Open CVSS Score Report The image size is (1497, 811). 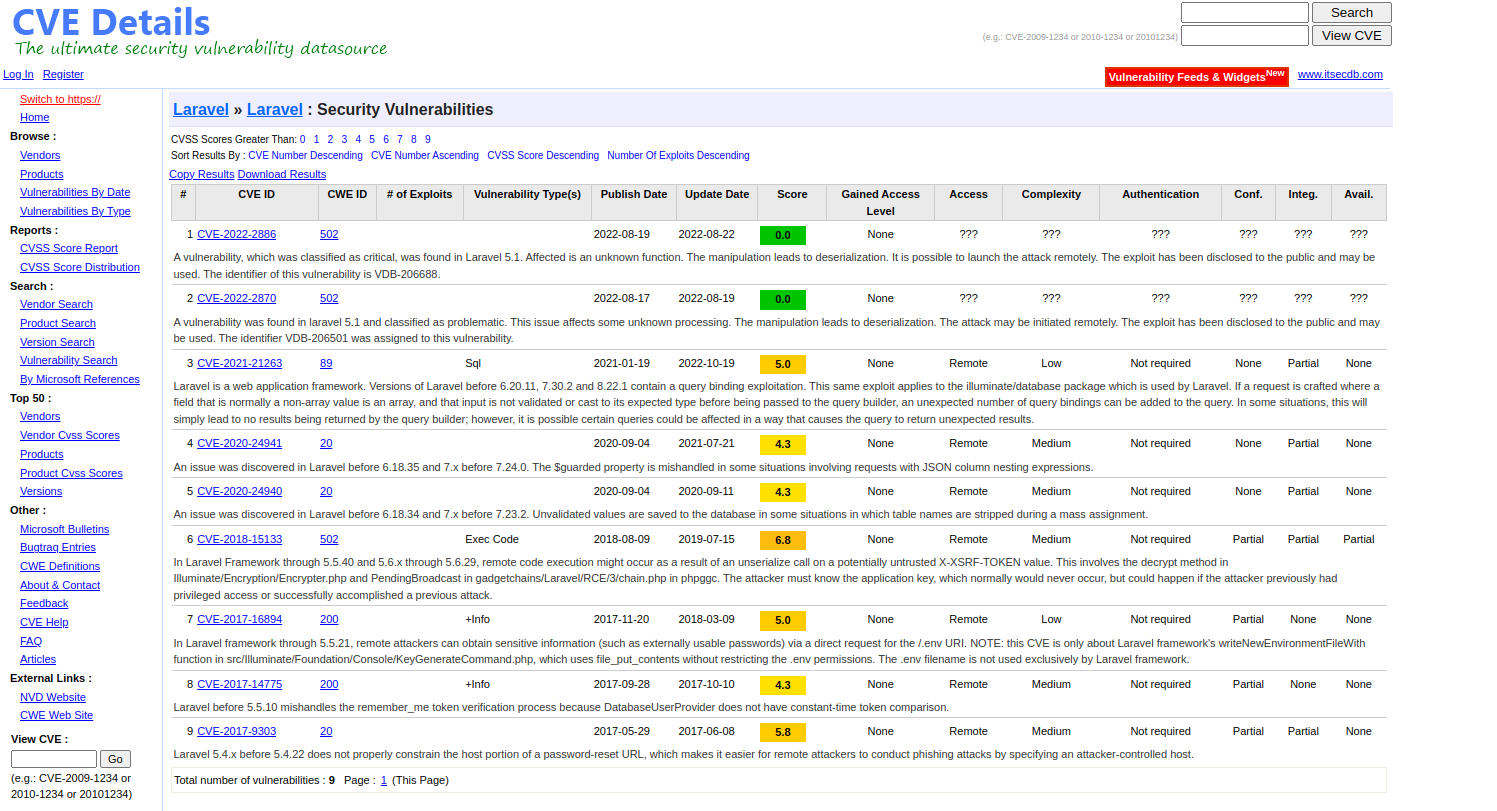click(x=69, y=248)
